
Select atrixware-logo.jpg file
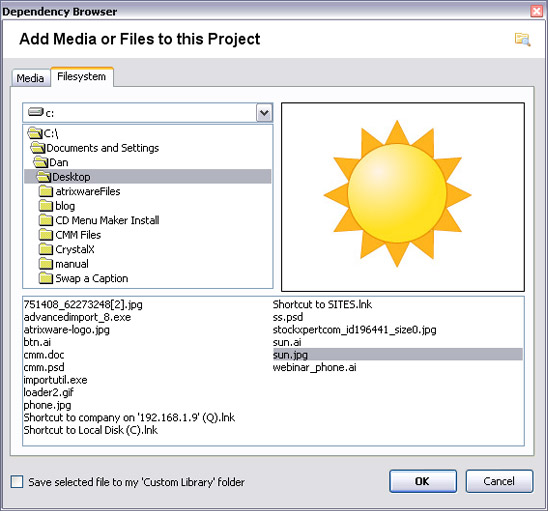click(x=67, y=330)
